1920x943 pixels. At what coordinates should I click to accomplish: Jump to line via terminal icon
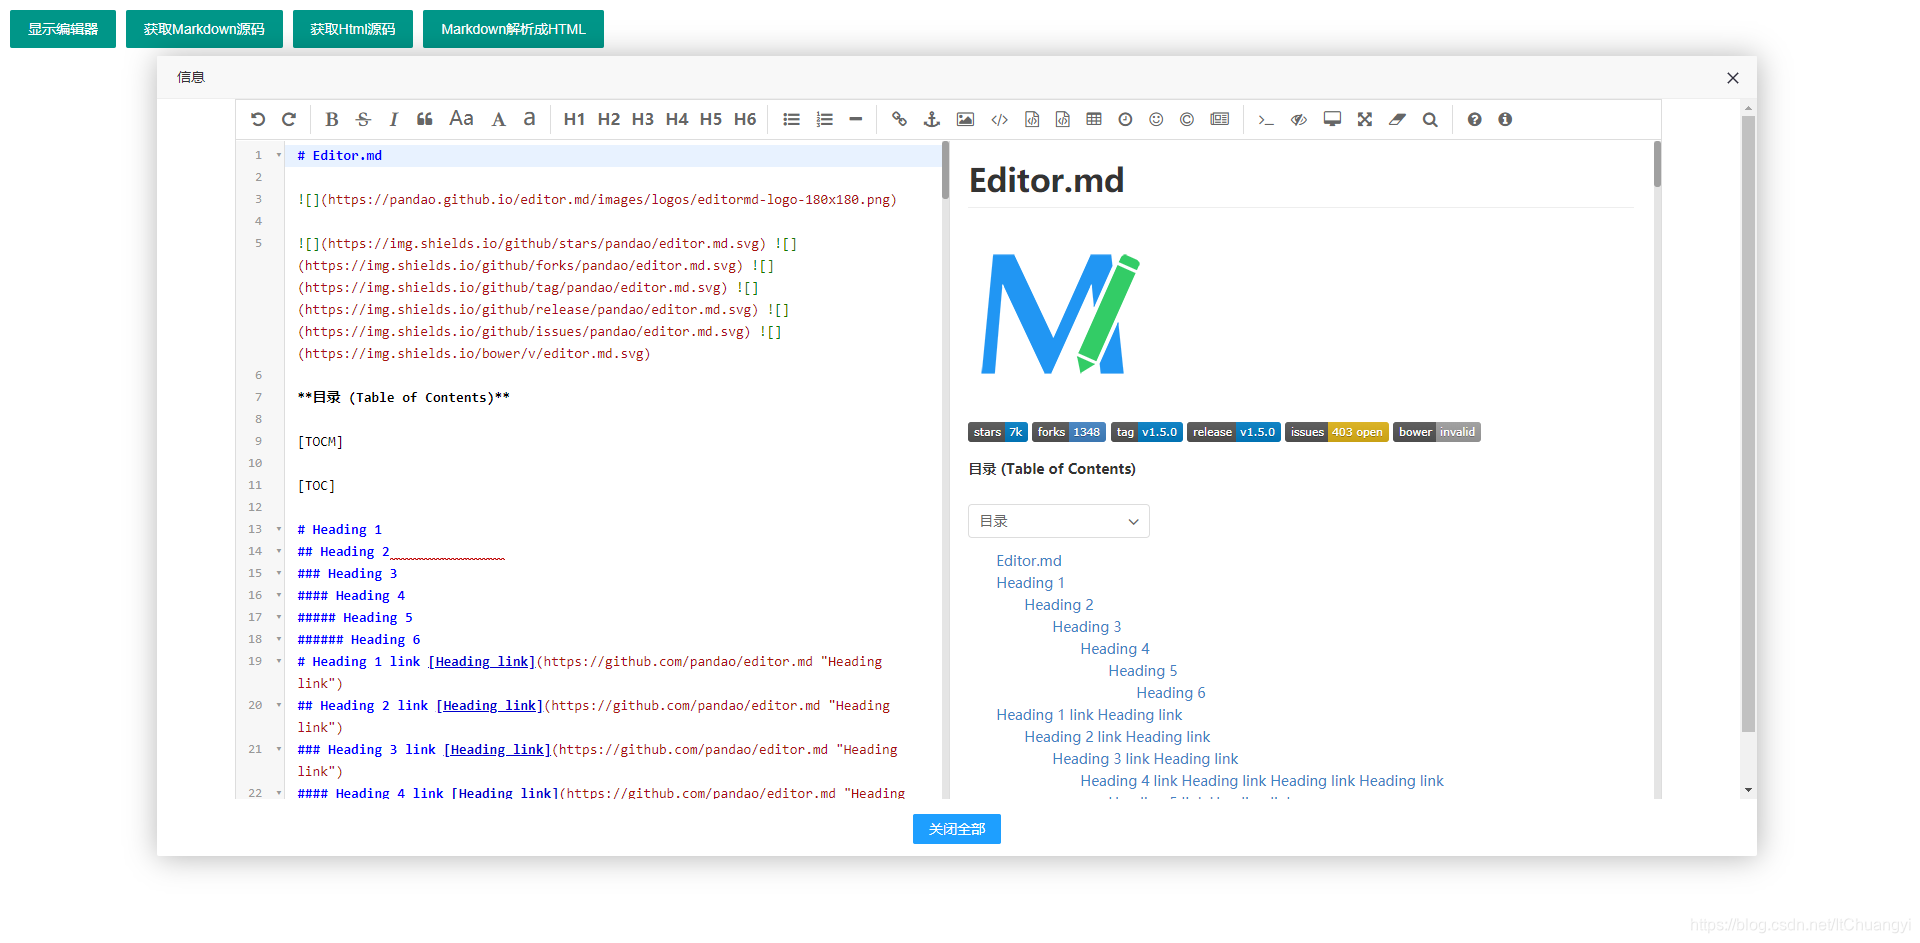[x=1266, y=119]
